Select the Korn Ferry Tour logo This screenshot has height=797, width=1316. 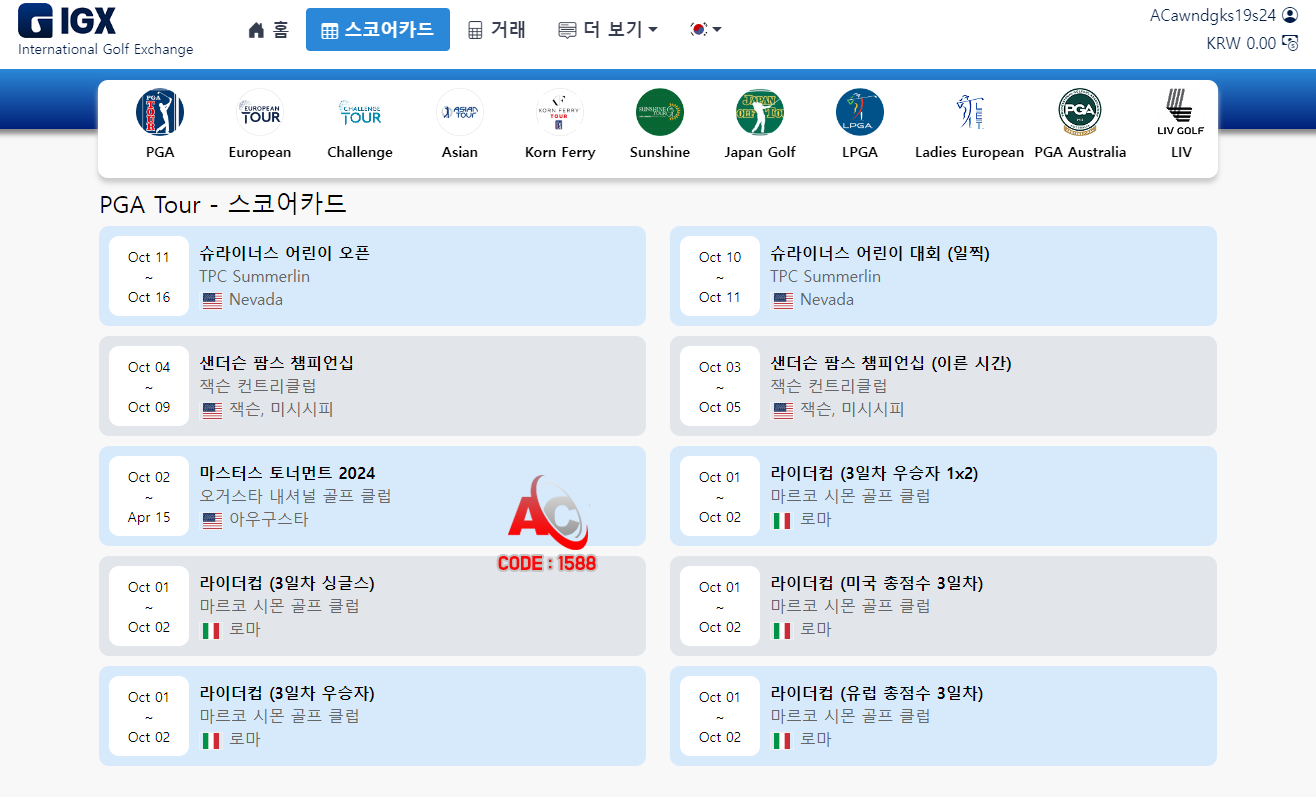560,112
